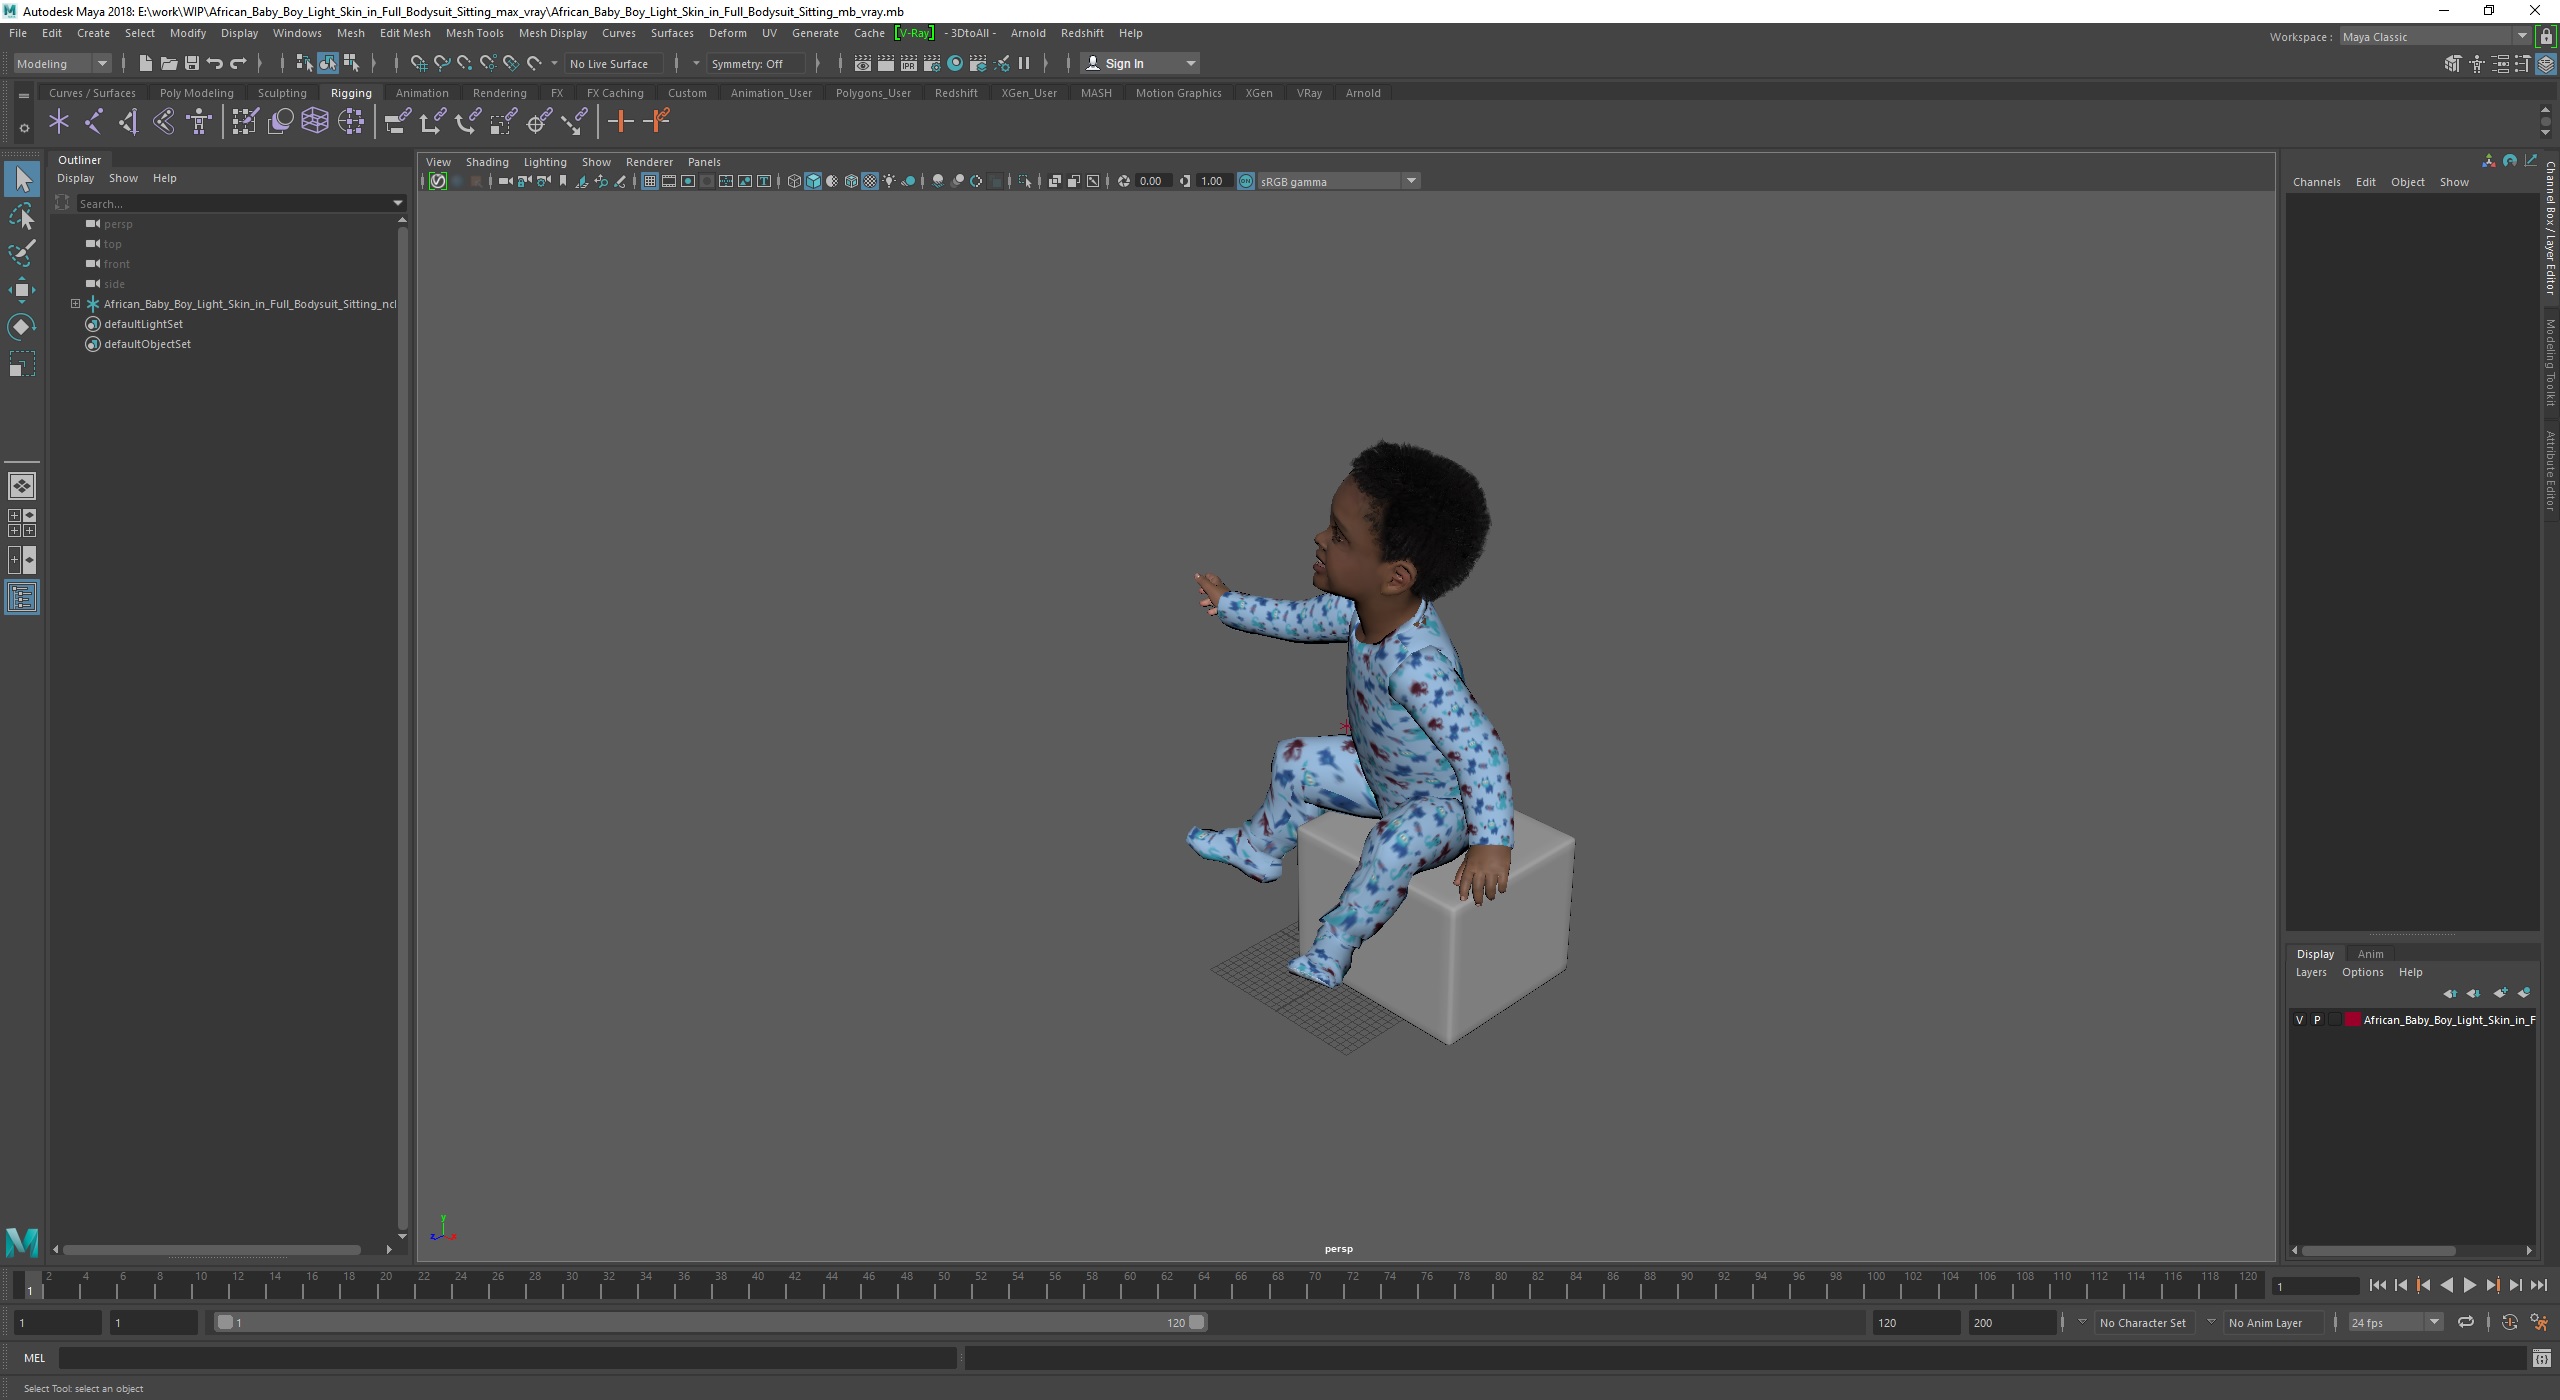Click the Outliner horizontal scrollbar

point(212,1249)
